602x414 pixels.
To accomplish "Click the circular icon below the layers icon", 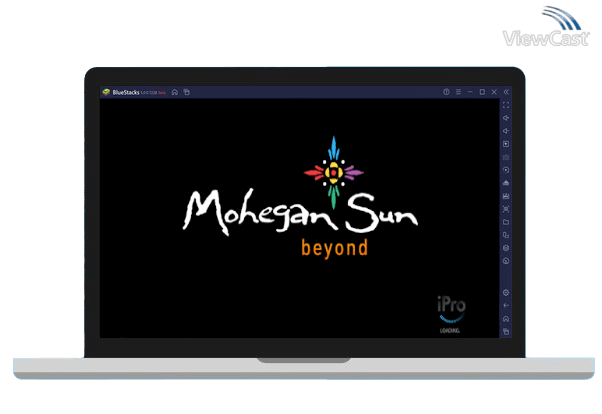I will (506, 261).
